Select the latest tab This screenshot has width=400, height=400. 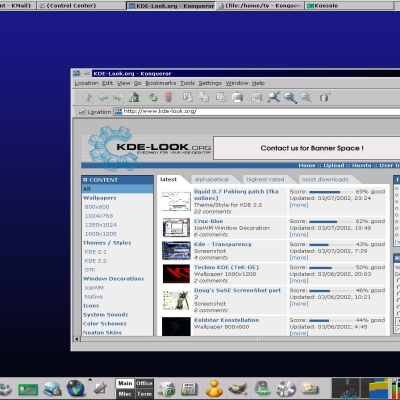coord(169,179)
